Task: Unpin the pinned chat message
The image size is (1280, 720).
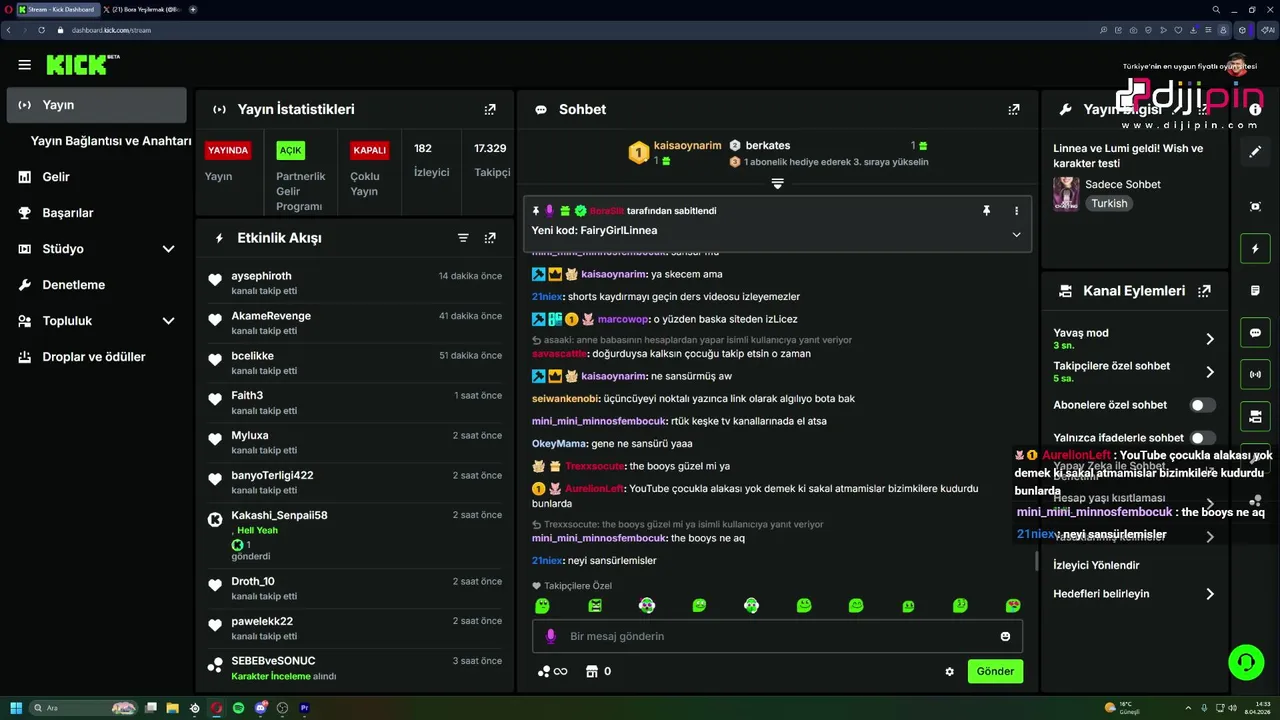Action: coord(986,211)
